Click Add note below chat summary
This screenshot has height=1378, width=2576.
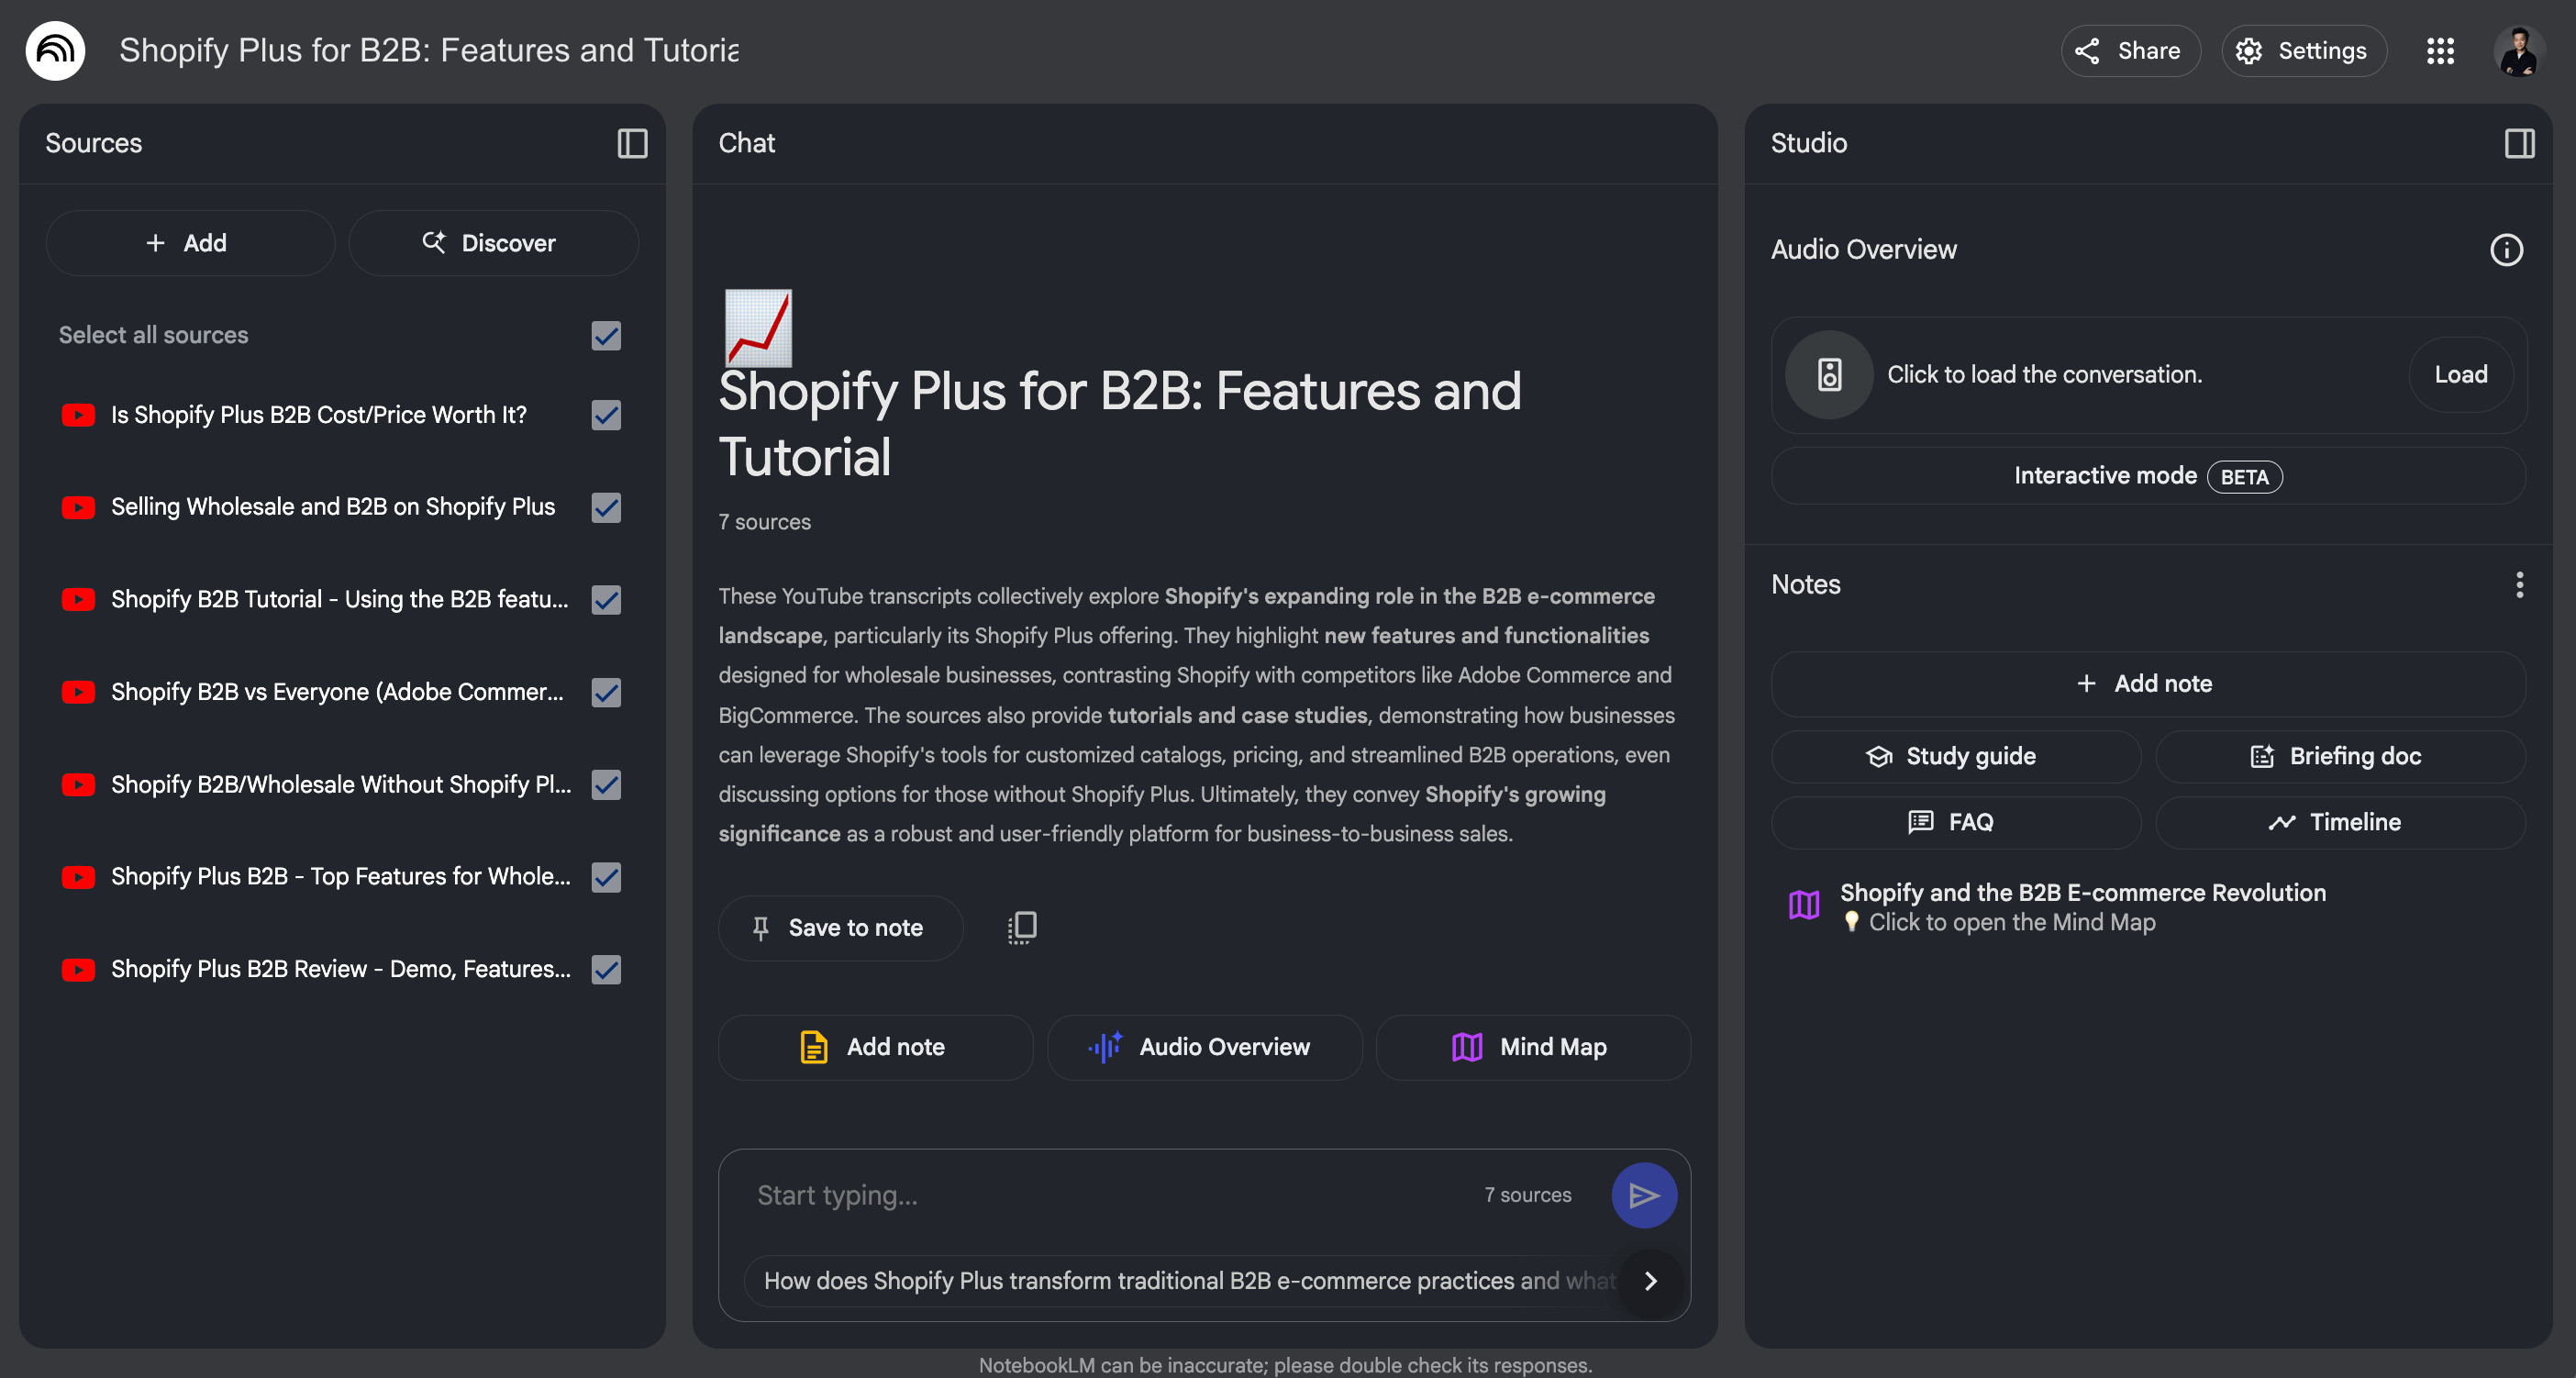pyautogui.click(x=875, y=1047)
